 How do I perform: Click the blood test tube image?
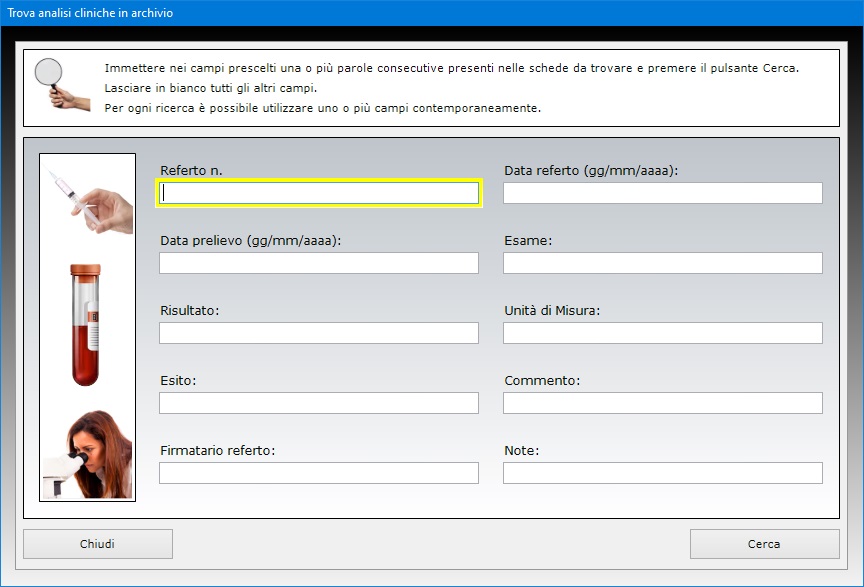(x=86, y=325)
